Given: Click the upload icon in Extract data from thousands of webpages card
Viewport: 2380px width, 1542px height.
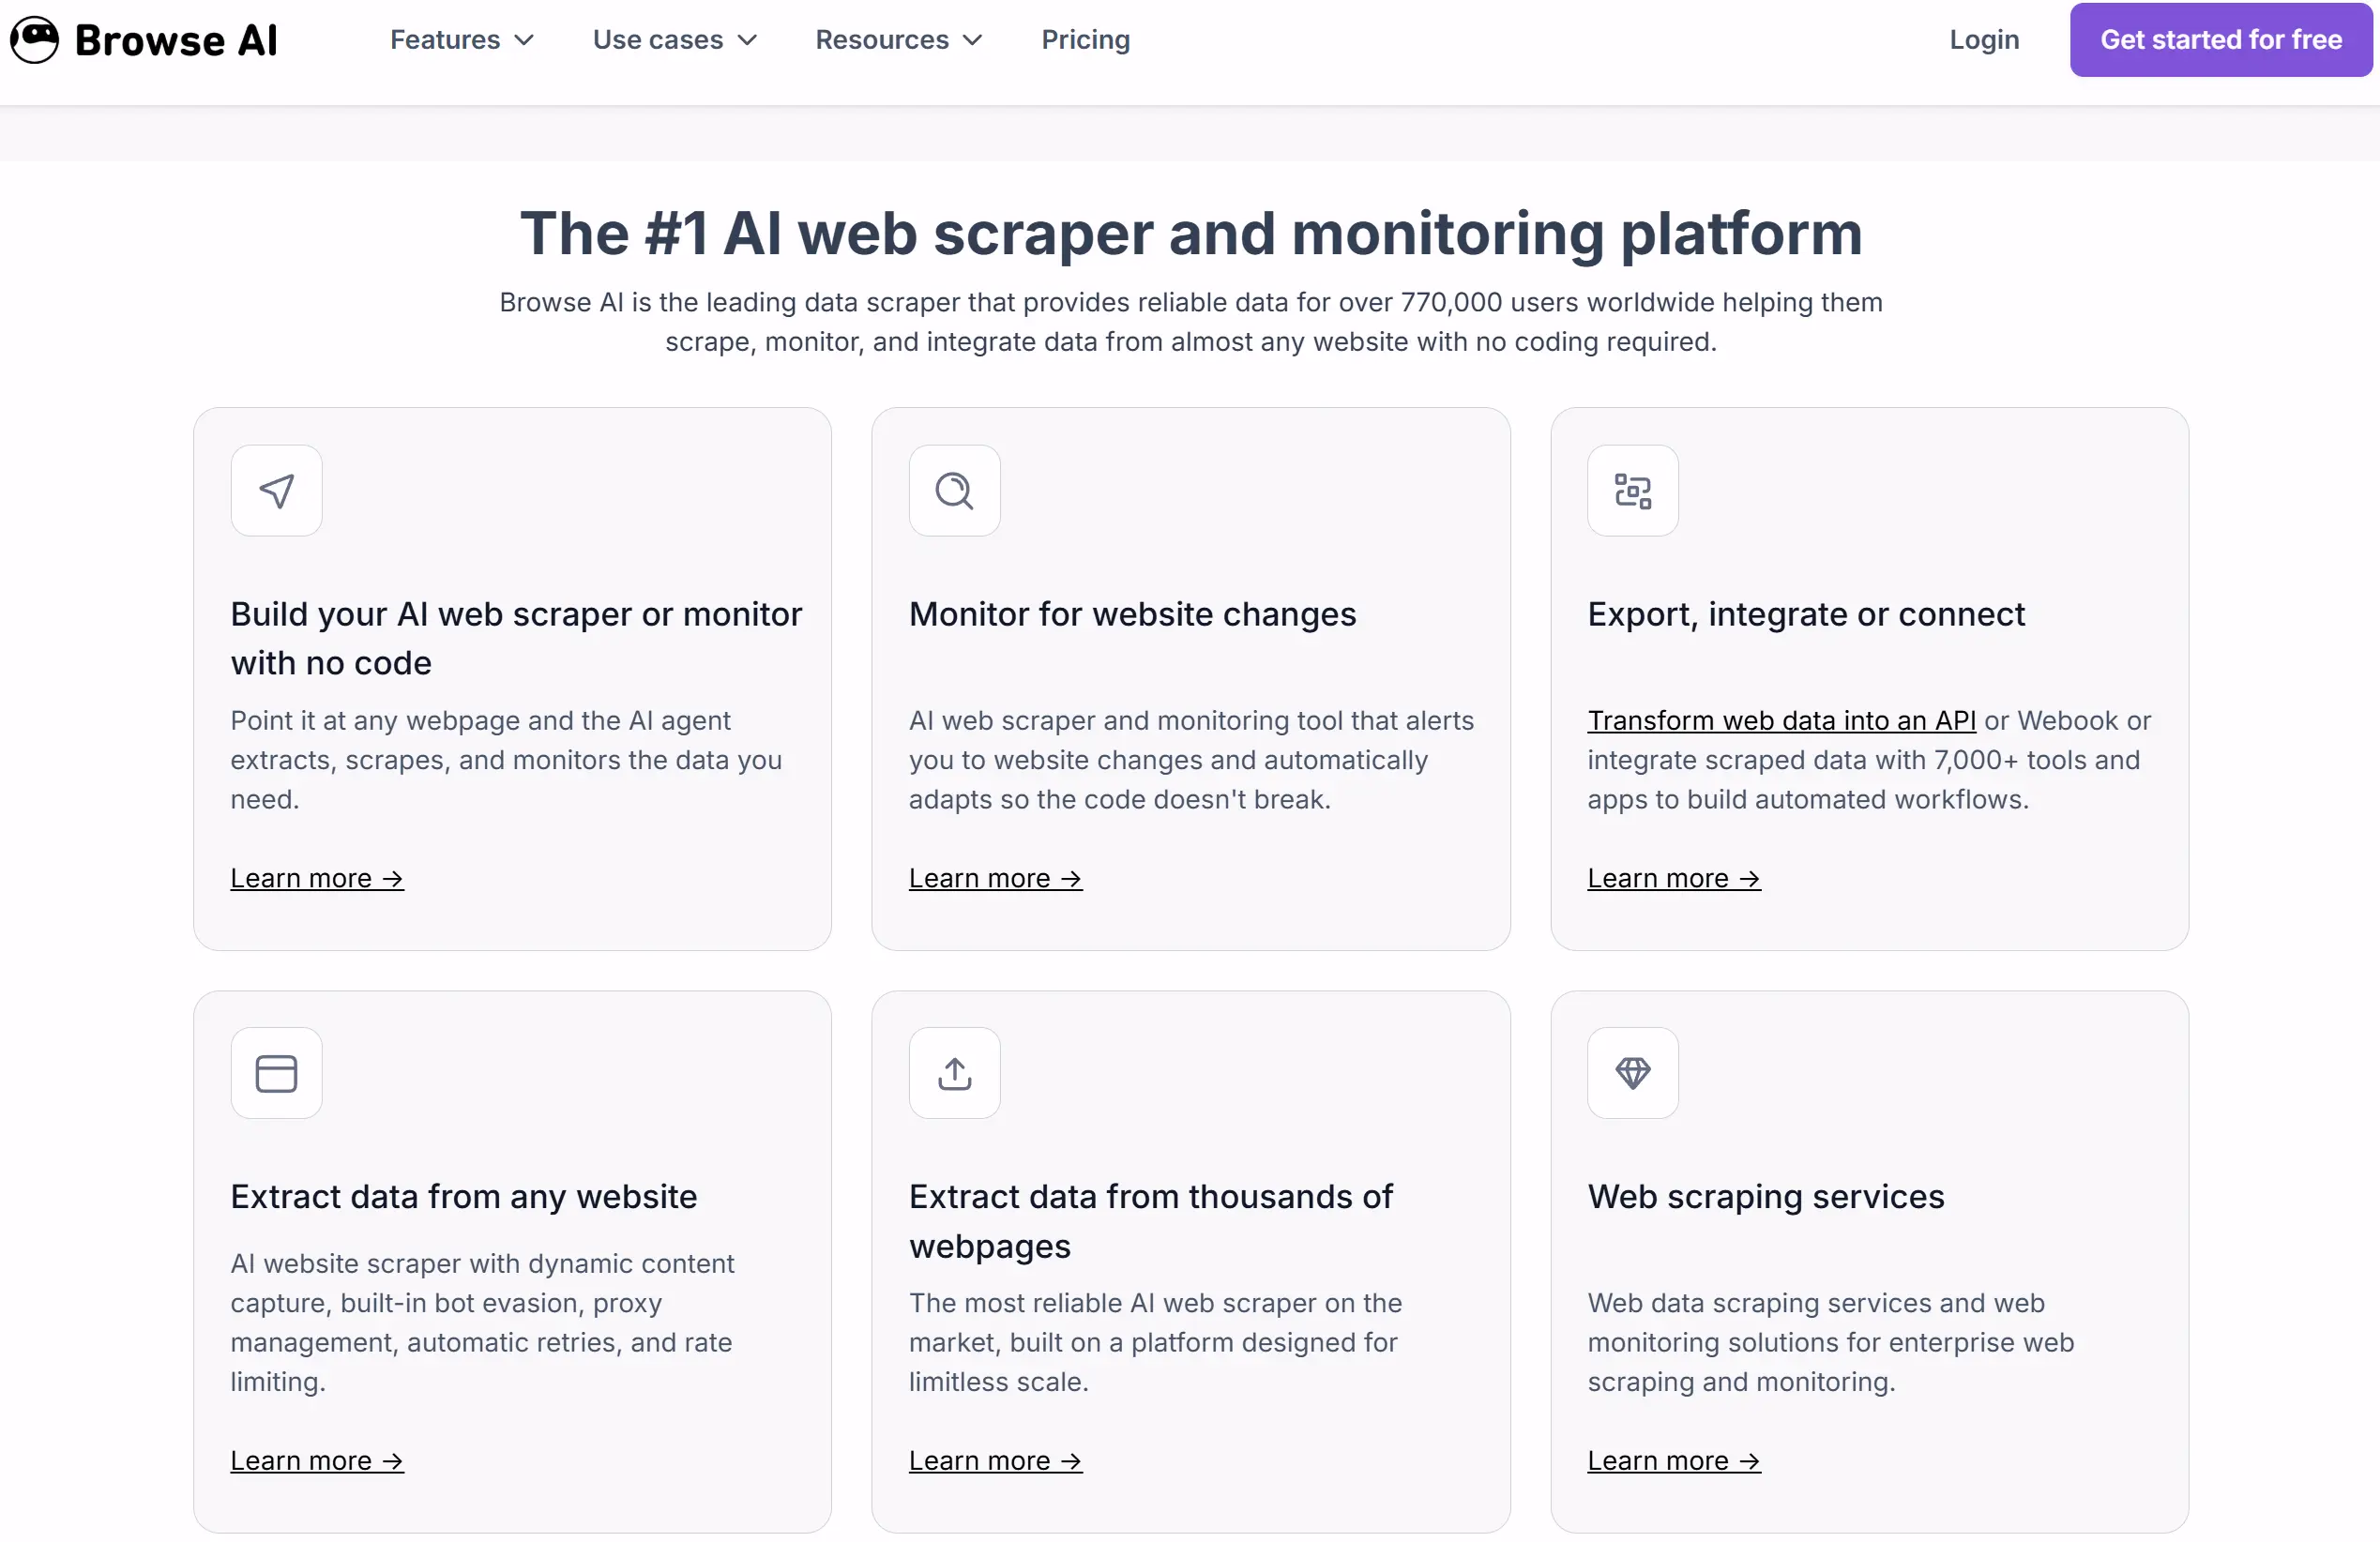Looking at the screenshot, I should [x=954, y=1073].
